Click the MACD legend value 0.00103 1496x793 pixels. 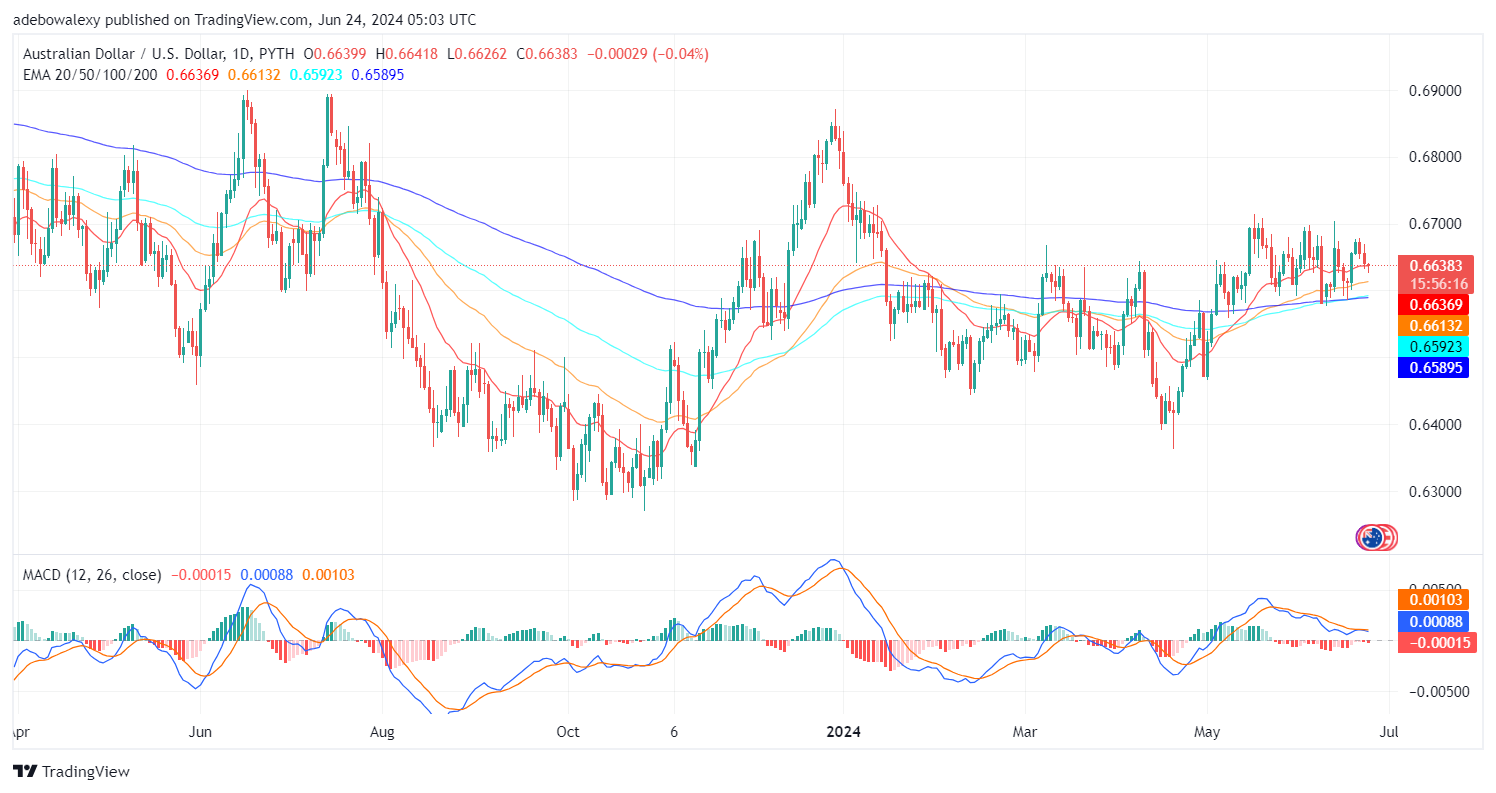327,575
